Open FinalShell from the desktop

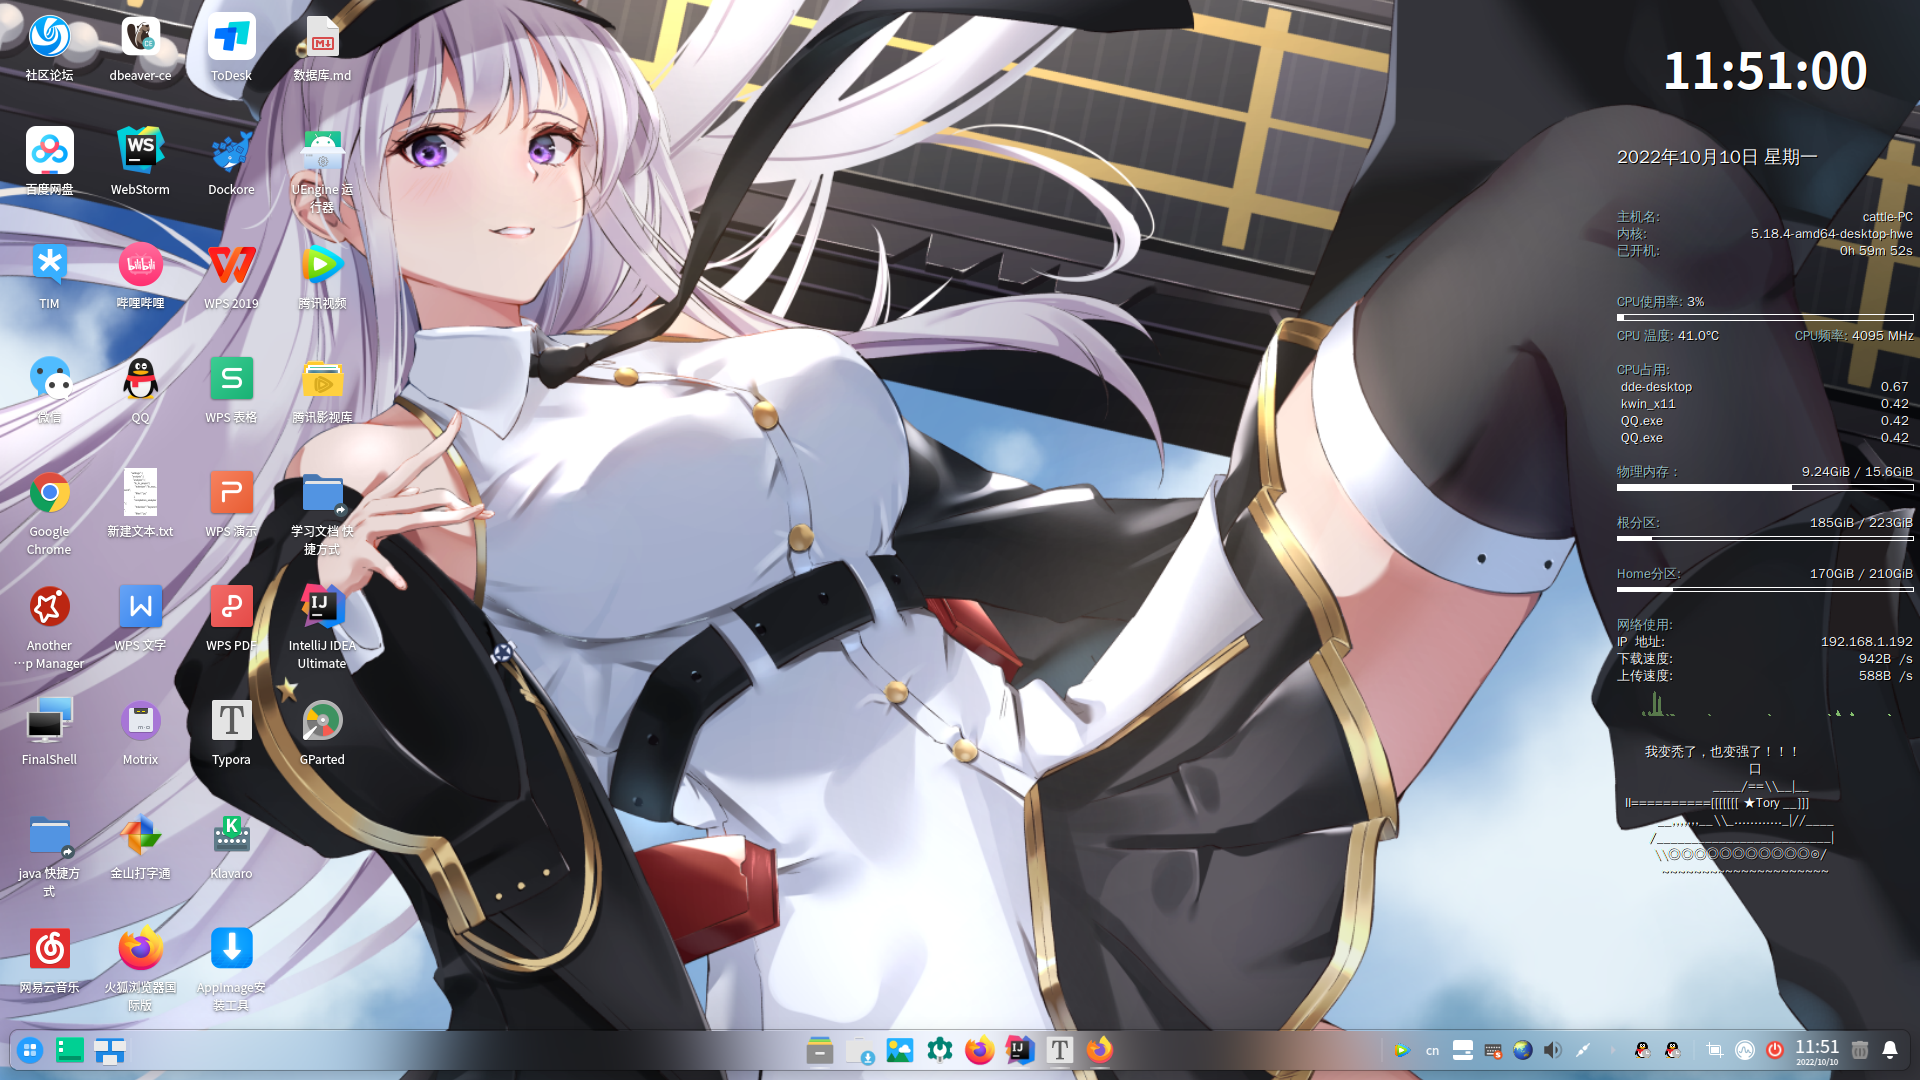click(48, 720)
